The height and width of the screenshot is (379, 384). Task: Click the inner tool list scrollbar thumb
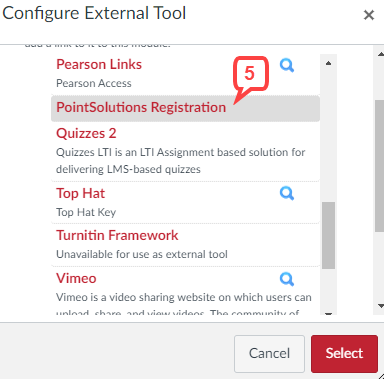click(329, 235)
